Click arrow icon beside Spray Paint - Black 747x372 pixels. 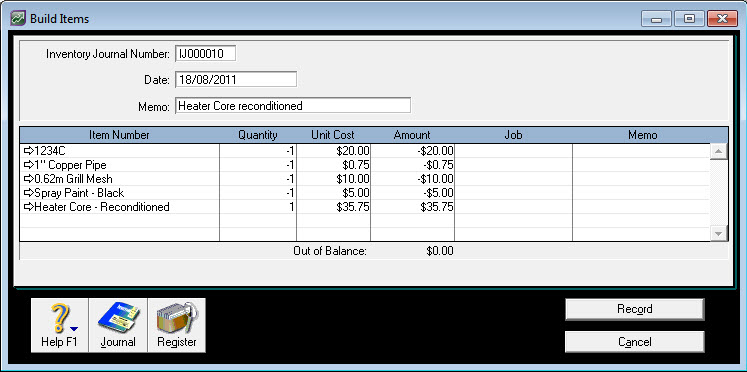pos(29,193)
